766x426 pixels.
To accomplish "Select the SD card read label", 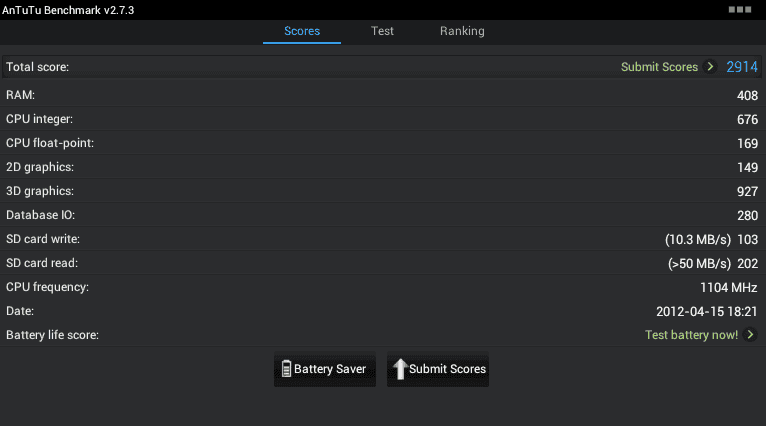I will pyautogui.click(x=42, y=263).
